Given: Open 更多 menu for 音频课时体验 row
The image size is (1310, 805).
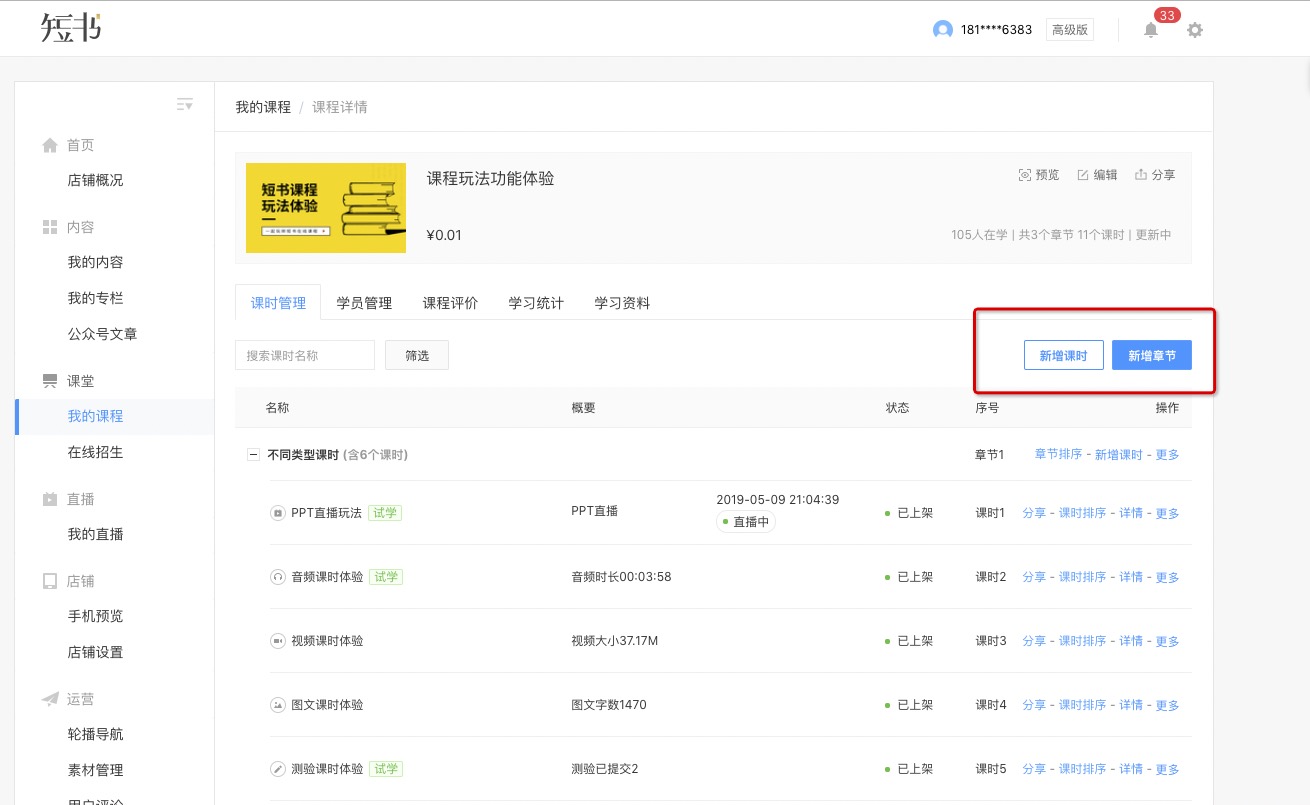Looking at the screenshot, I should [1167, 577].
